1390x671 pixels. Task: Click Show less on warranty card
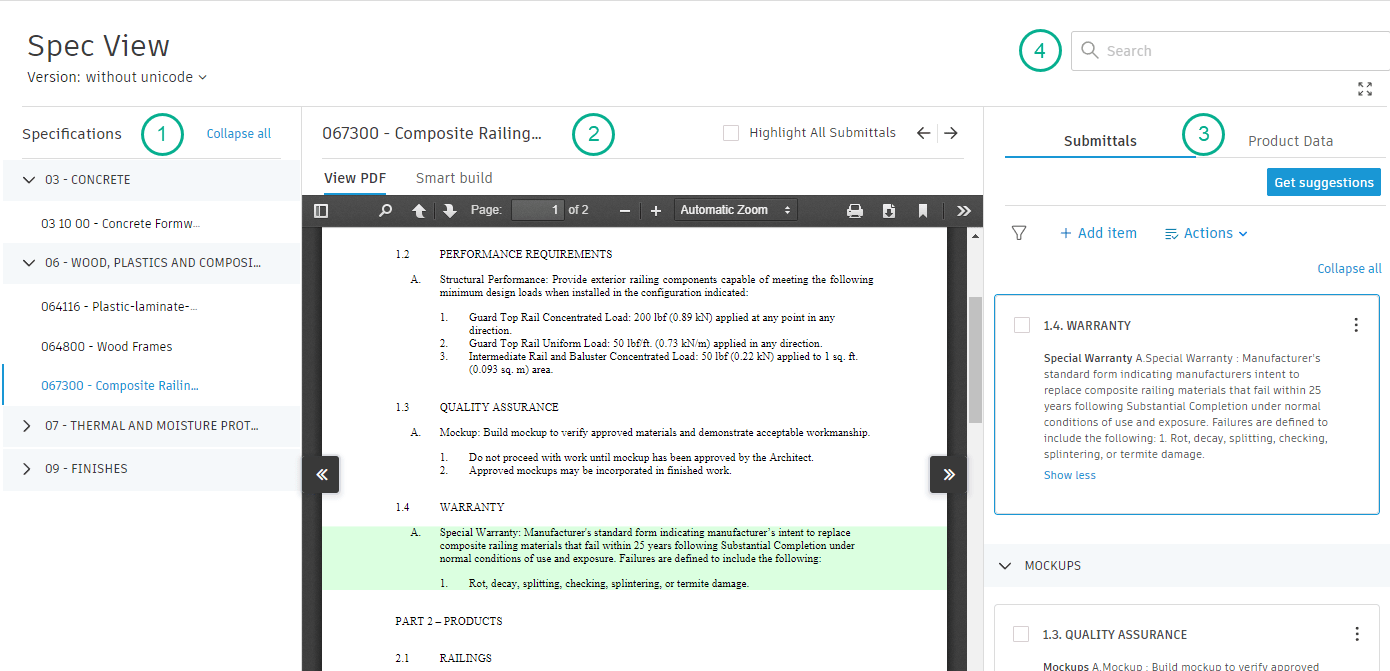pos(1070,475)
